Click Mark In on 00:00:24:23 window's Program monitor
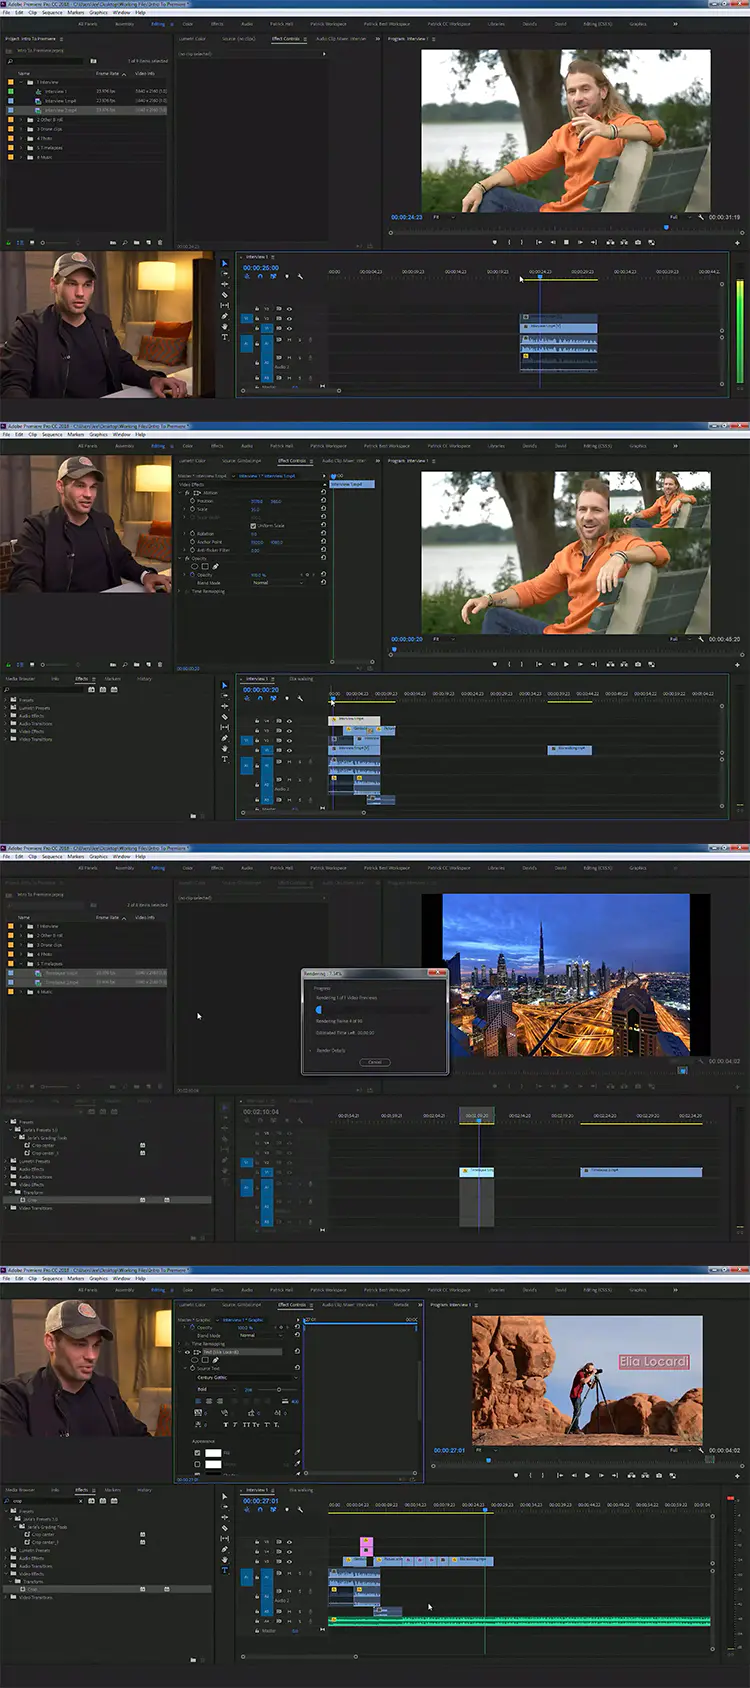The height and width of the screenshot is (1688, 750). tap(509, 242)
